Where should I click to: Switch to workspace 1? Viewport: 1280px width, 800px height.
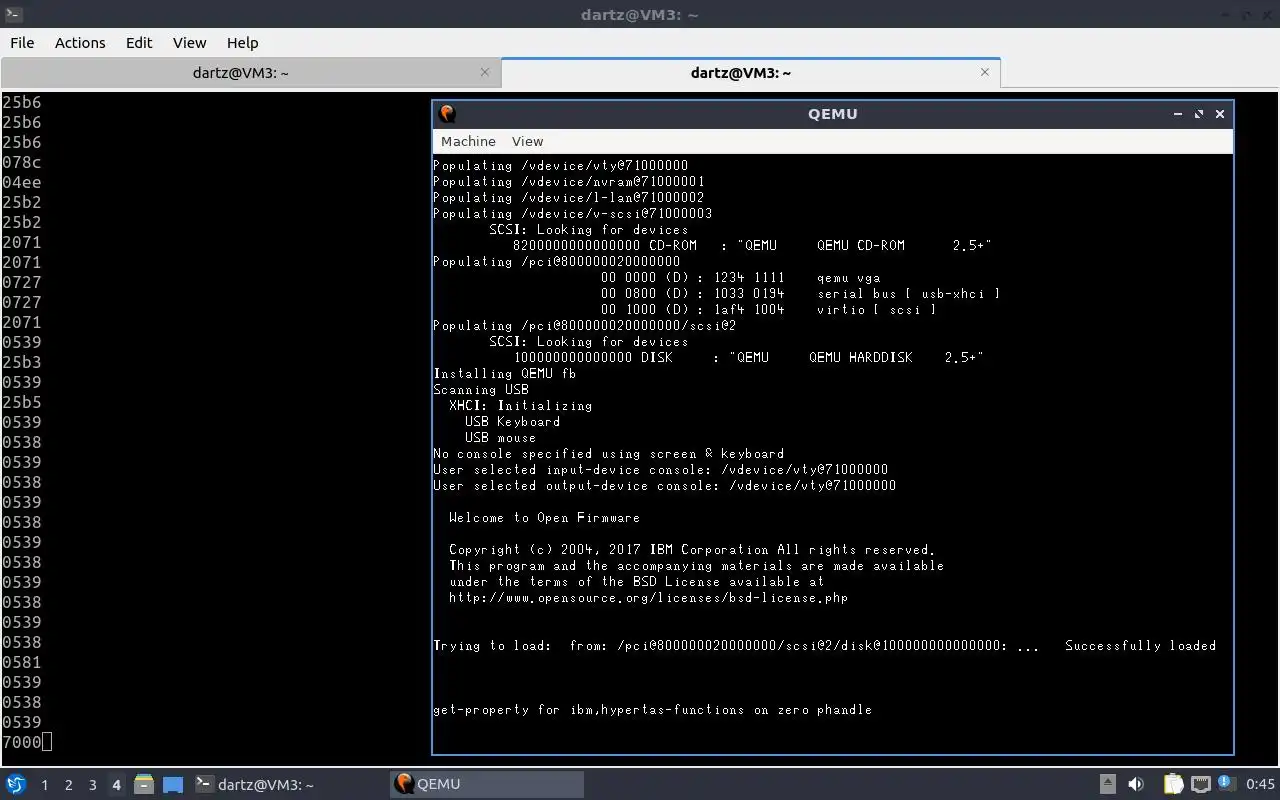tap(44, 785)
